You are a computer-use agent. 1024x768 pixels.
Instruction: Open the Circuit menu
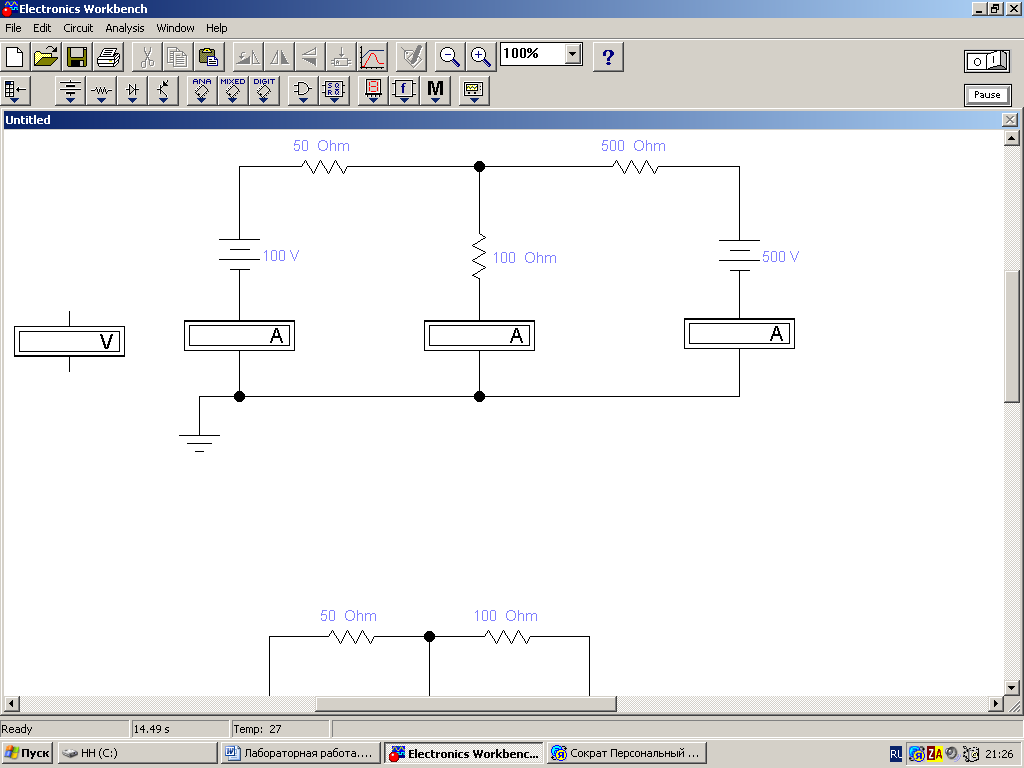78,28
